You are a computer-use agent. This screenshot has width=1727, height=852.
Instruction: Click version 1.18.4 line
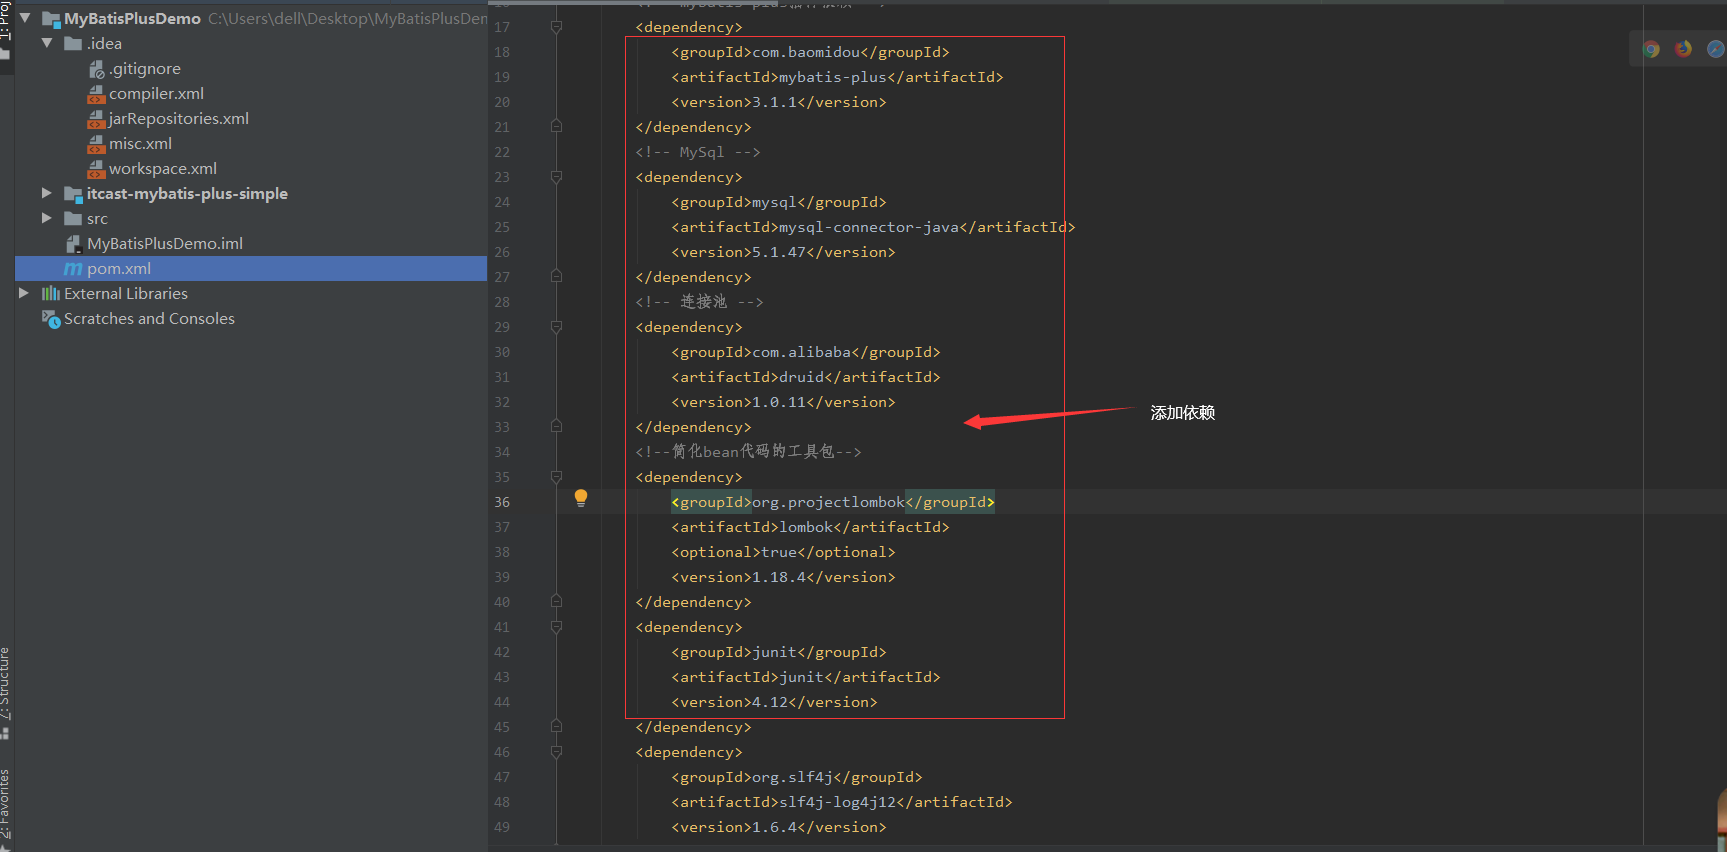[783, 577]
